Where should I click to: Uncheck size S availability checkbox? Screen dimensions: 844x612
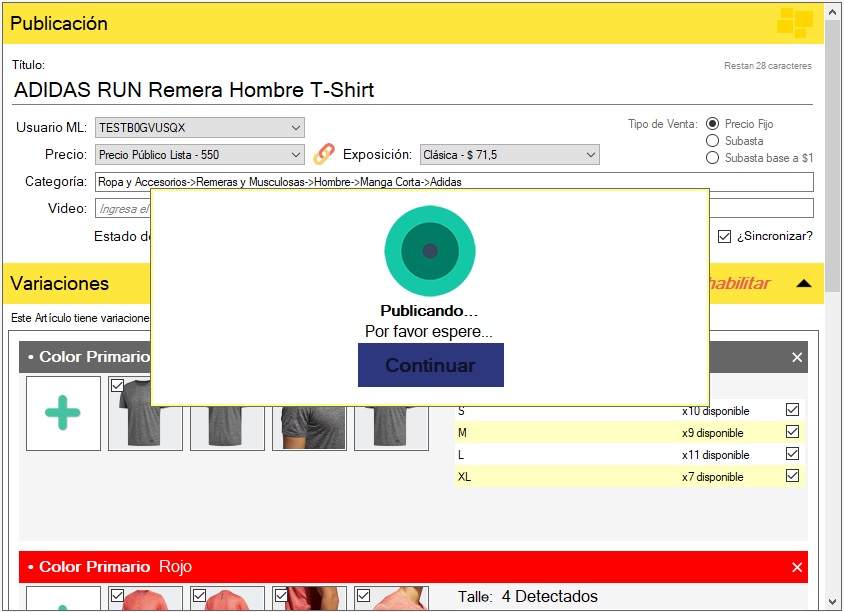[792, 410]
